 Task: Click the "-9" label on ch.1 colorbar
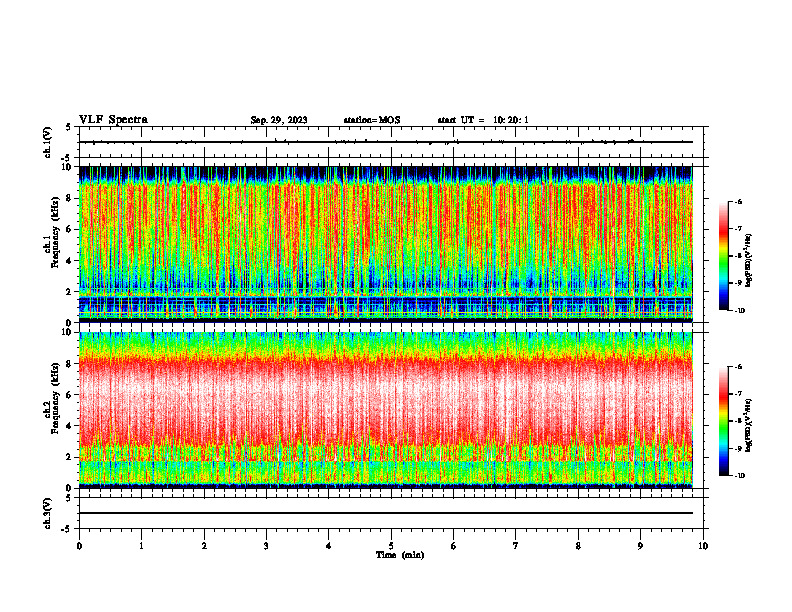[x=738, y=283]
